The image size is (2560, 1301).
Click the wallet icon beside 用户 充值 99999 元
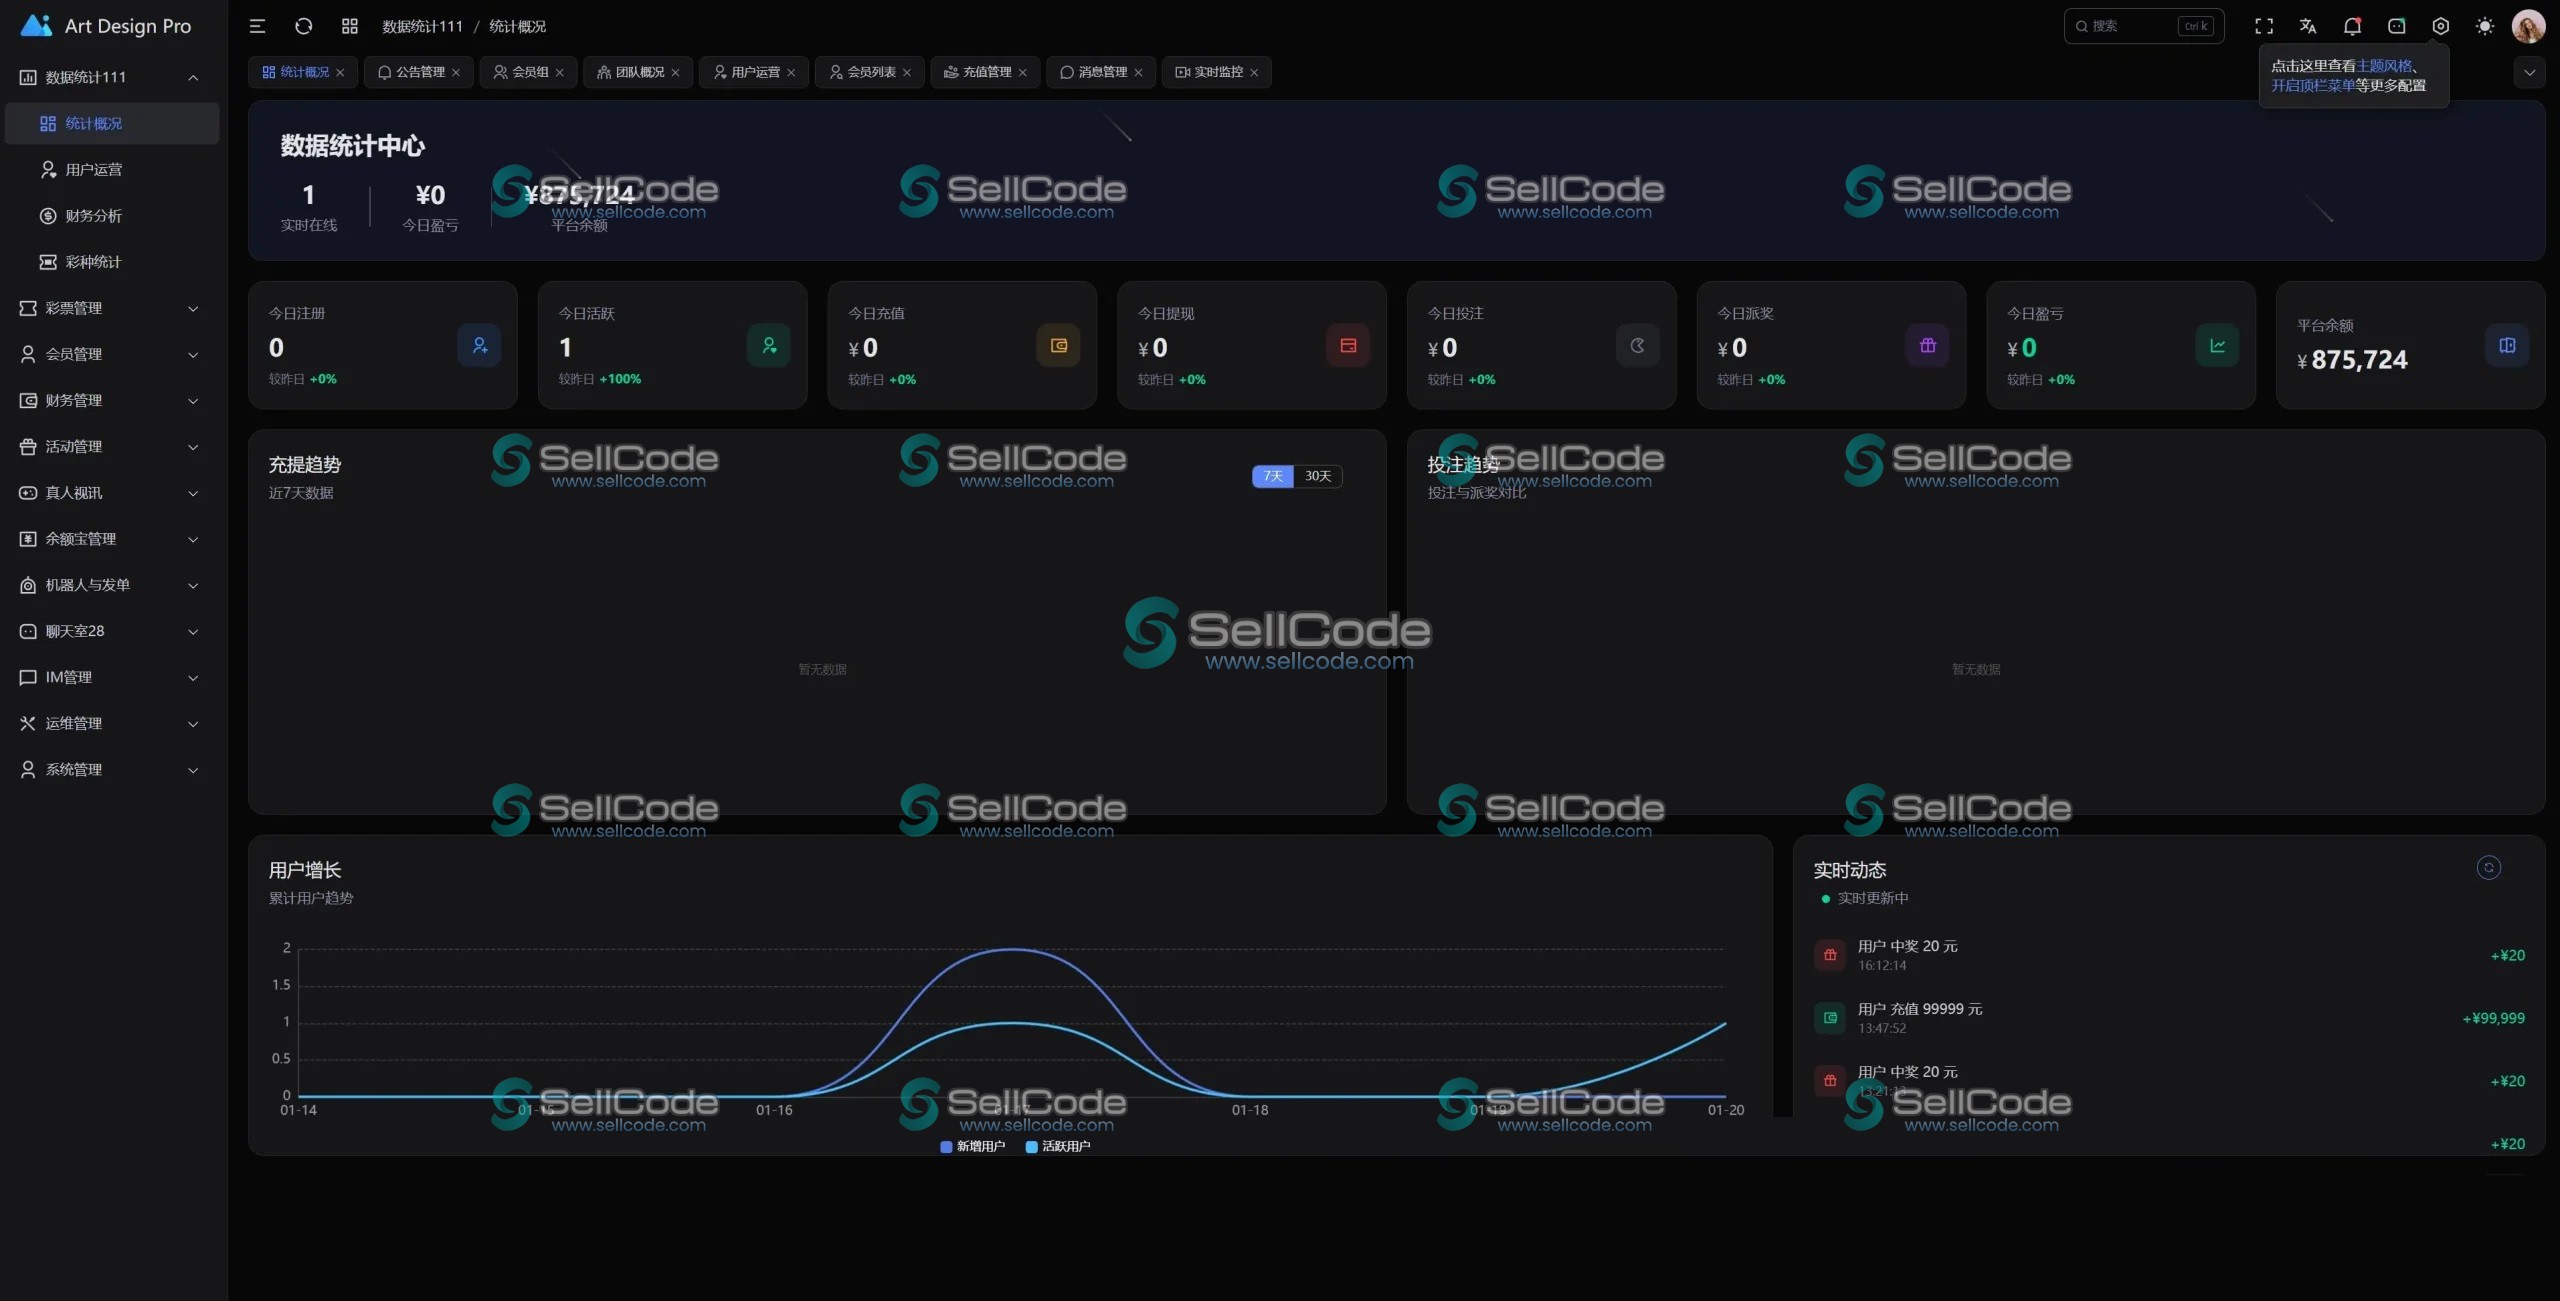coord(1830,1018)
